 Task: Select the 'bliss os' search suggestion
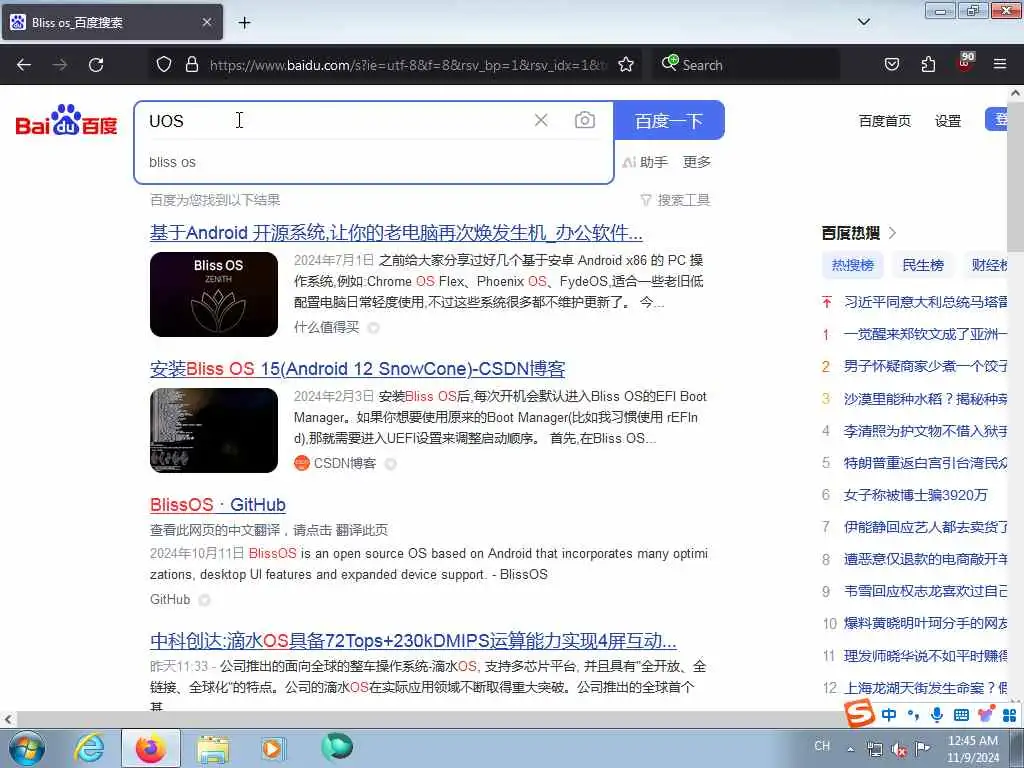tap(172, 162)
